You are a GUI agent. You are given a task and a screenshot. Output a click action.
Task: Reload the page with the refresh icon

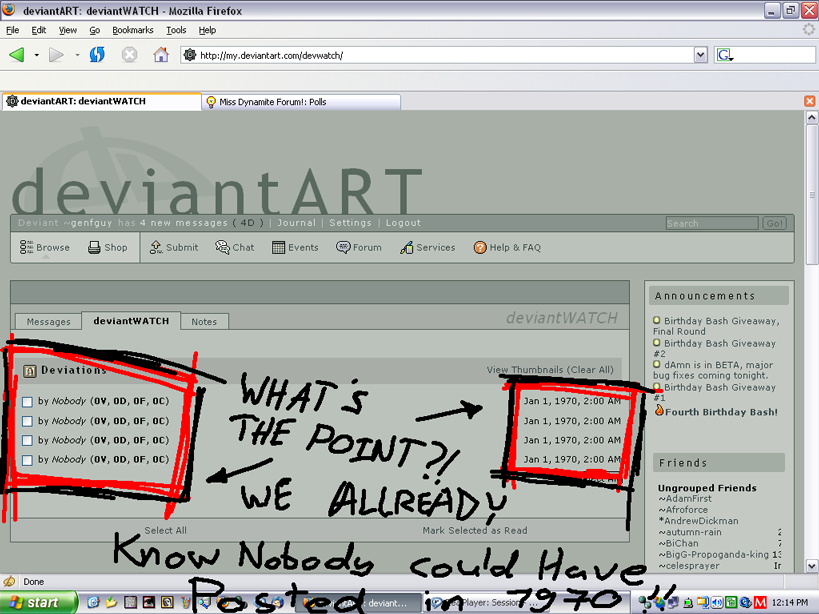click(x=97, y=54)
